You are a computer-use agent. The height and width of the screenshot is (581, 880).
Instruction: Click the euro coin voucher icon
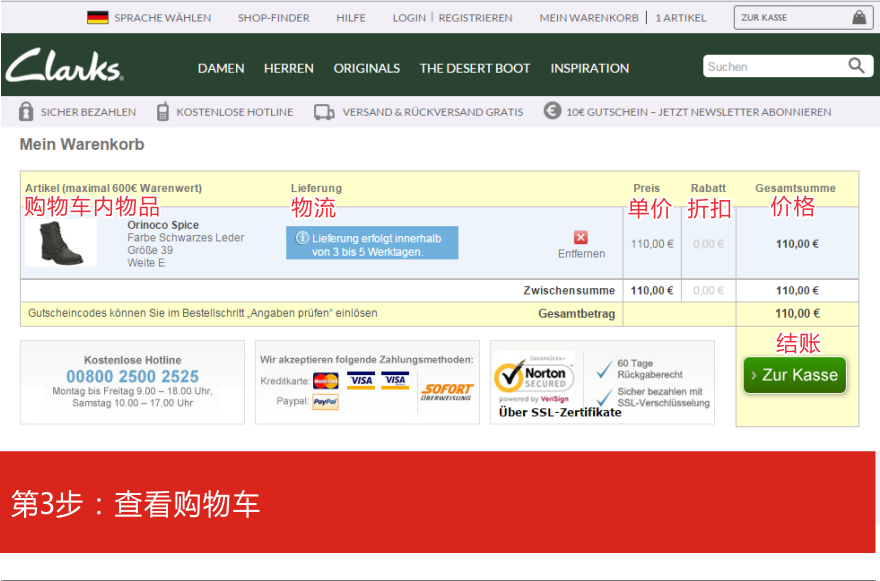(552, 111)
